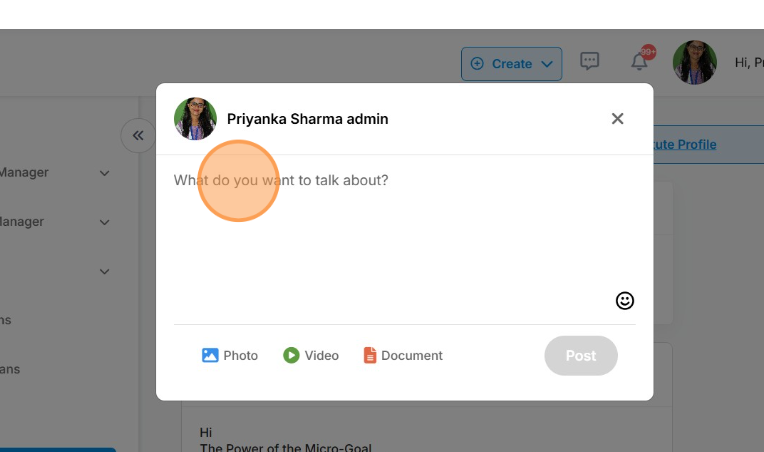The height and width of the screenshot is (452, 764).
Task: Open the Create dropdown menu
Action: (x=511, y=63)
